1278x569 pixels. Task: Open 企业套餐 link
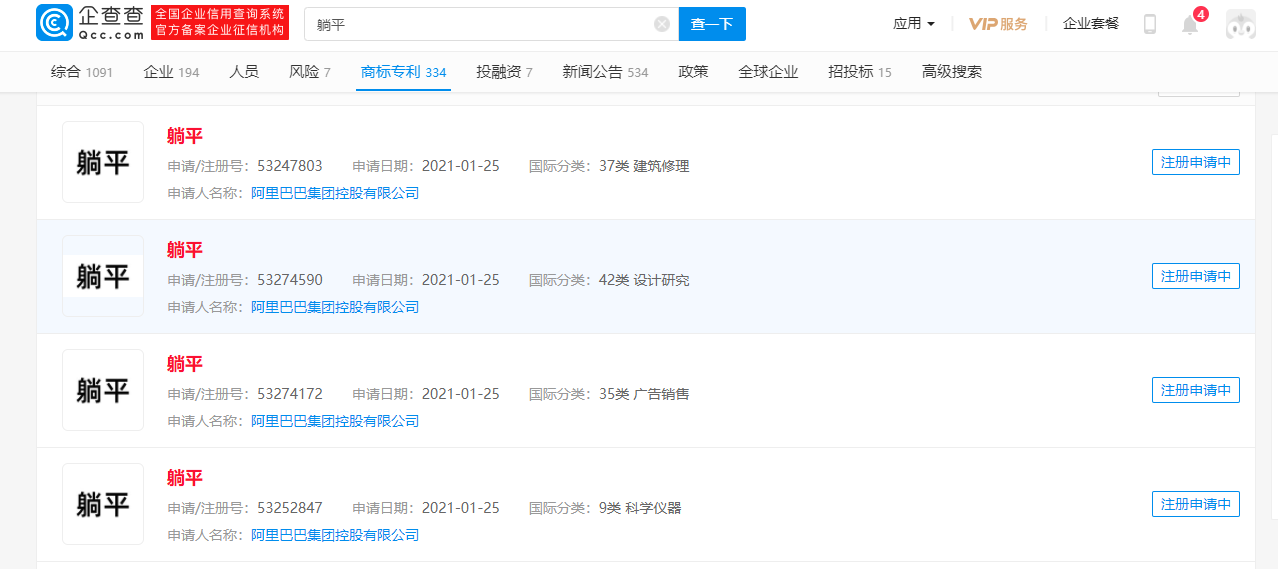point(1091,24)
